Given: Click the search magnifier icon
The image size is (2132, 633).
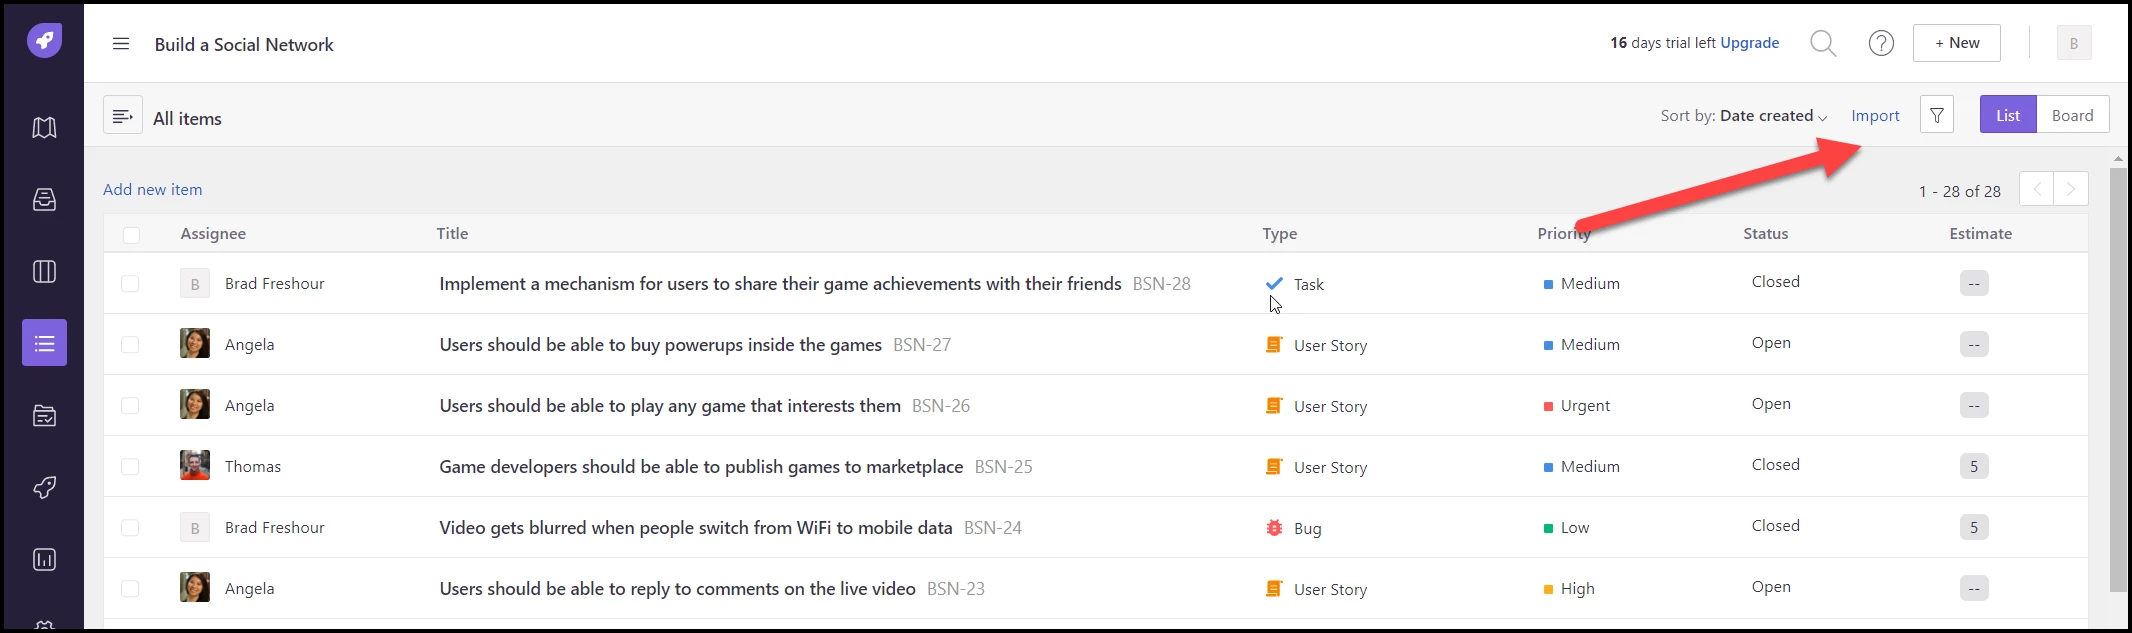Looking at the screenshot, I should pyautogui.click(x=1823, y=43).
